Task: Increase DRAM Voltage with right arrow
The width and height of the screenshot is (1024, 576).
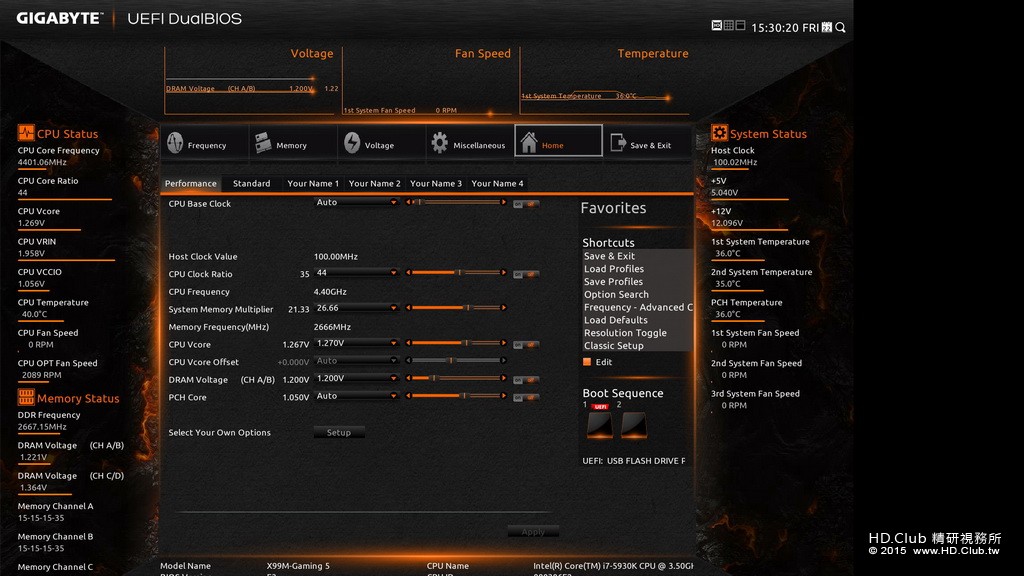Action: pyautogui.click(x=504, y=378)
